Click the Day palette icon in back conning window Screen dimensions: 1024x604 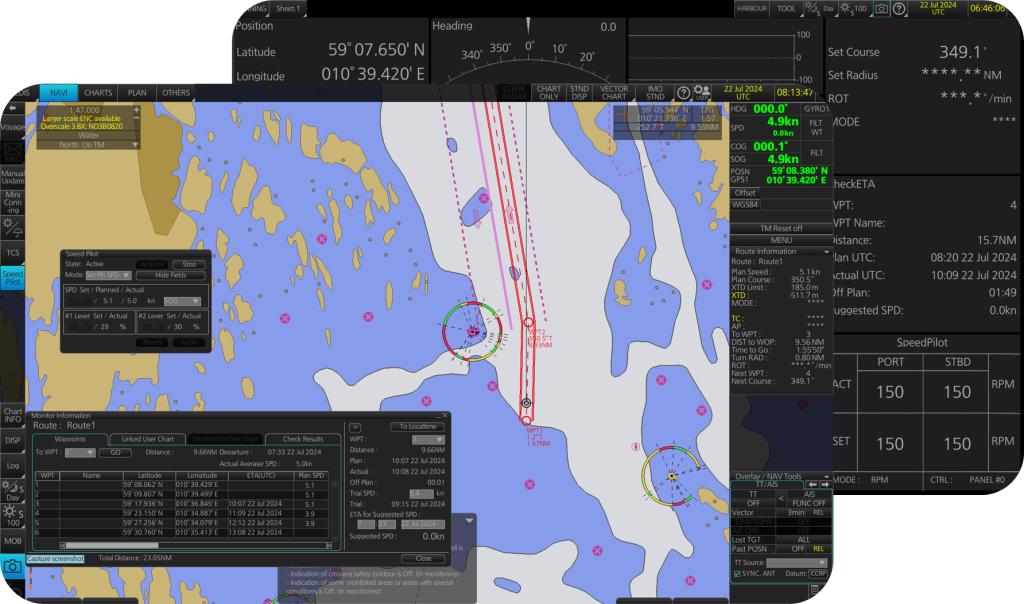tap(819, 8)
